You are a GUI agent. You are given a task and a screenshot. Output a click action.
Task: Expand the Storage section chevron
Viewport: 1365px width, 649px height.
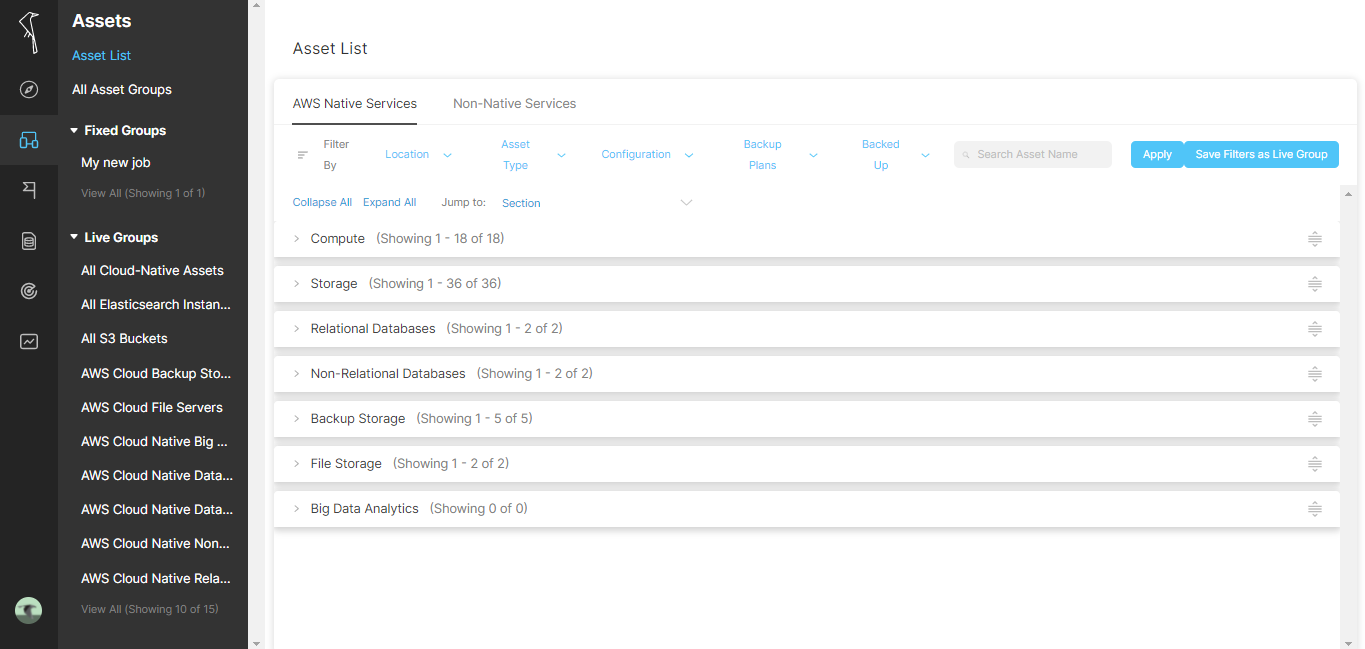(296, 284)
